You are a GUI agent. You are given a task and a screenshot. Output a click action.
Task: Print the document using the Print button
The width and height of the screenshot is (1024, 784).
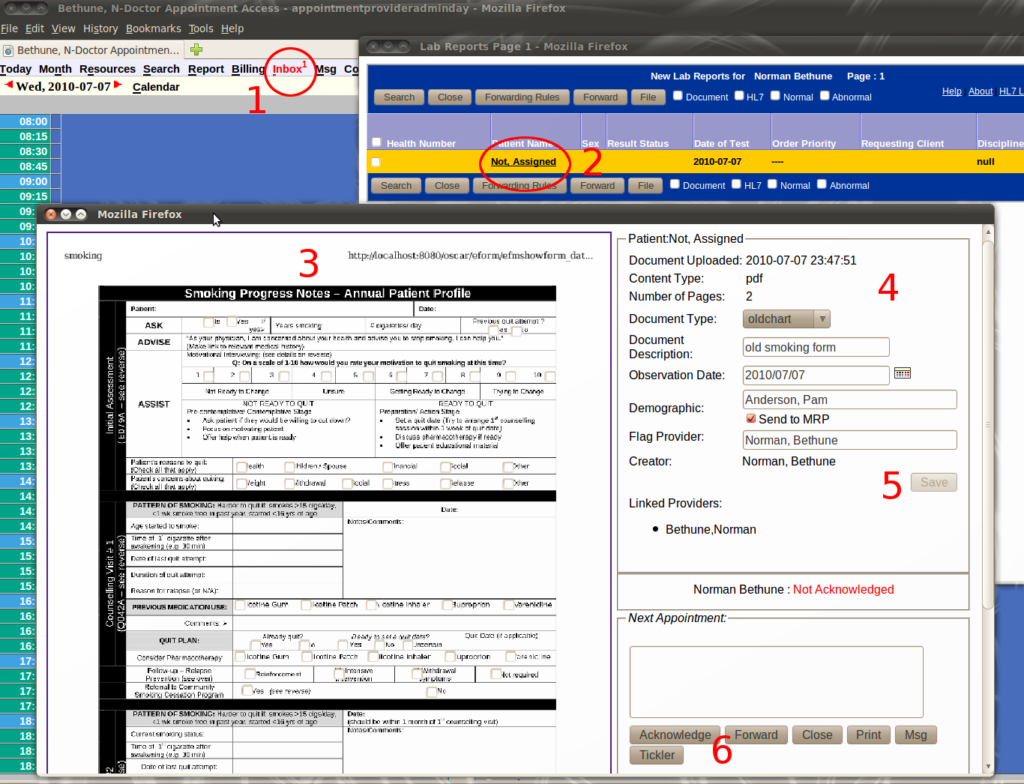pos(869,735)
